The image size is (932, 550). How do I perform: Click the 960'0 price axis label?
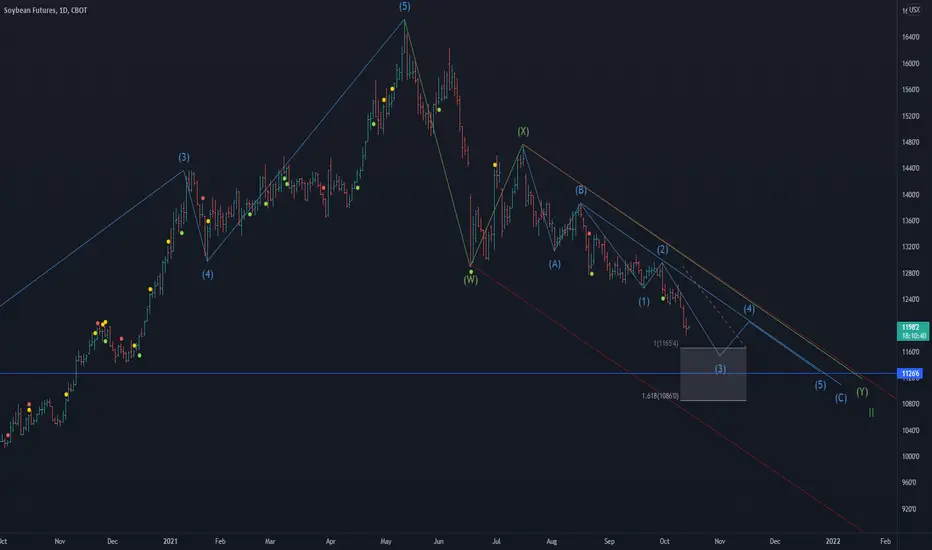(x=909, y=482)
